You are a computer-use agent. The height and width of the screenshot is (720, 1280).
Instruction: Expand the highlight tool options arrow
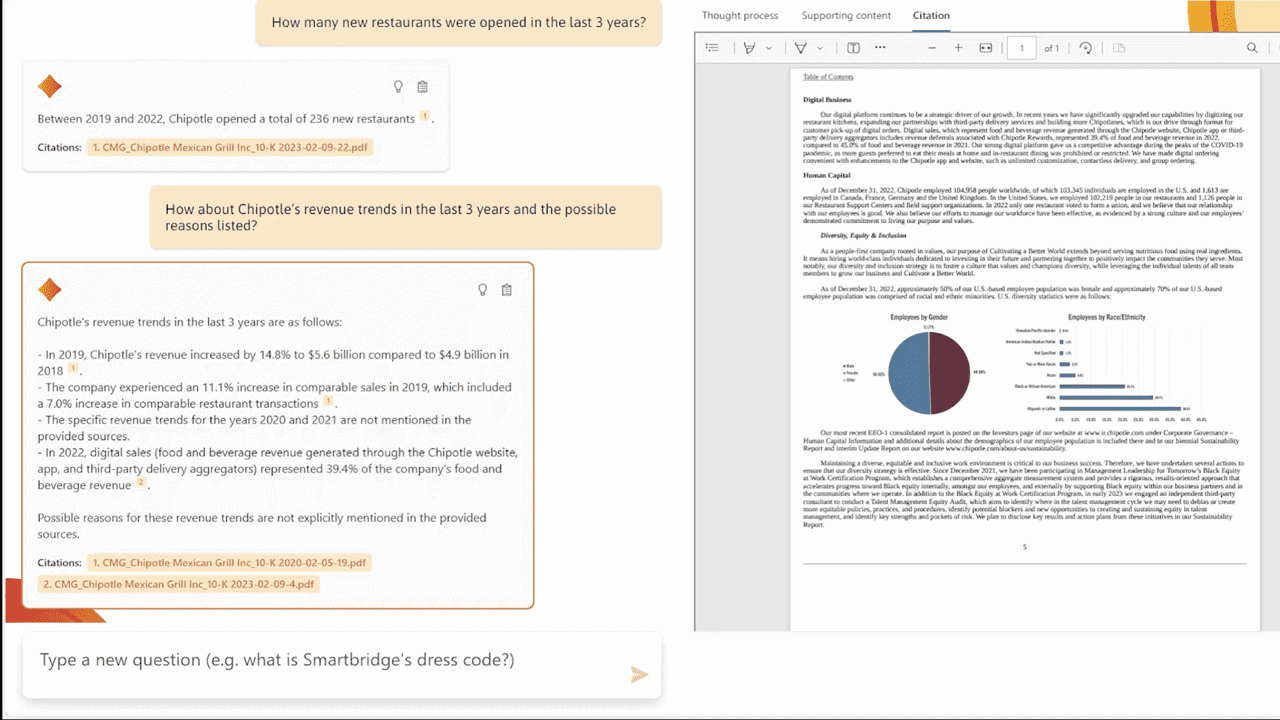point(769,48)
